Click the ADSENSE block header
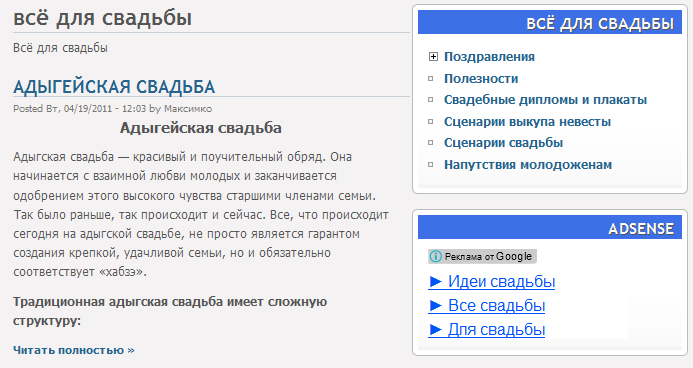This screenshot has height=368, width=693. click(550, 227)
